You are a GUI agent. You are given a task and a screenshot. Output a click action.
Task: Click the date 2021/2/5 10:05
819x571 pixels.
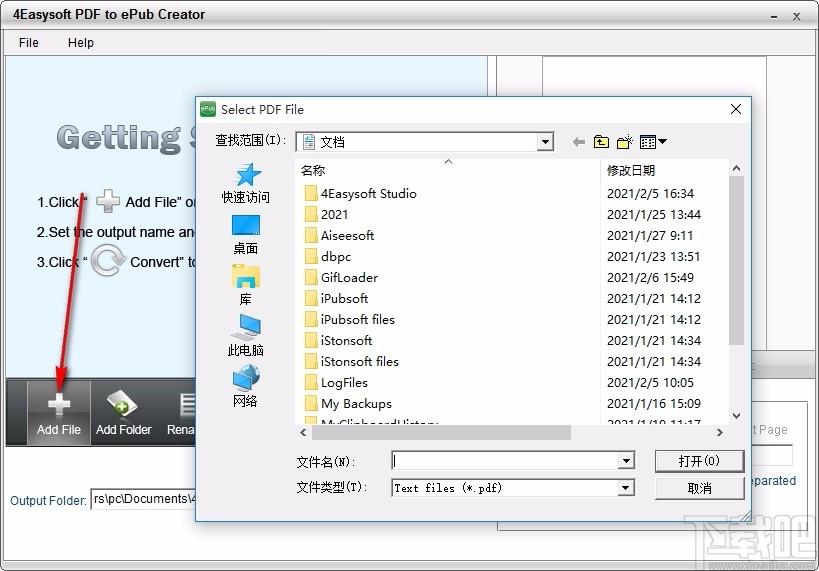(650, 382)
